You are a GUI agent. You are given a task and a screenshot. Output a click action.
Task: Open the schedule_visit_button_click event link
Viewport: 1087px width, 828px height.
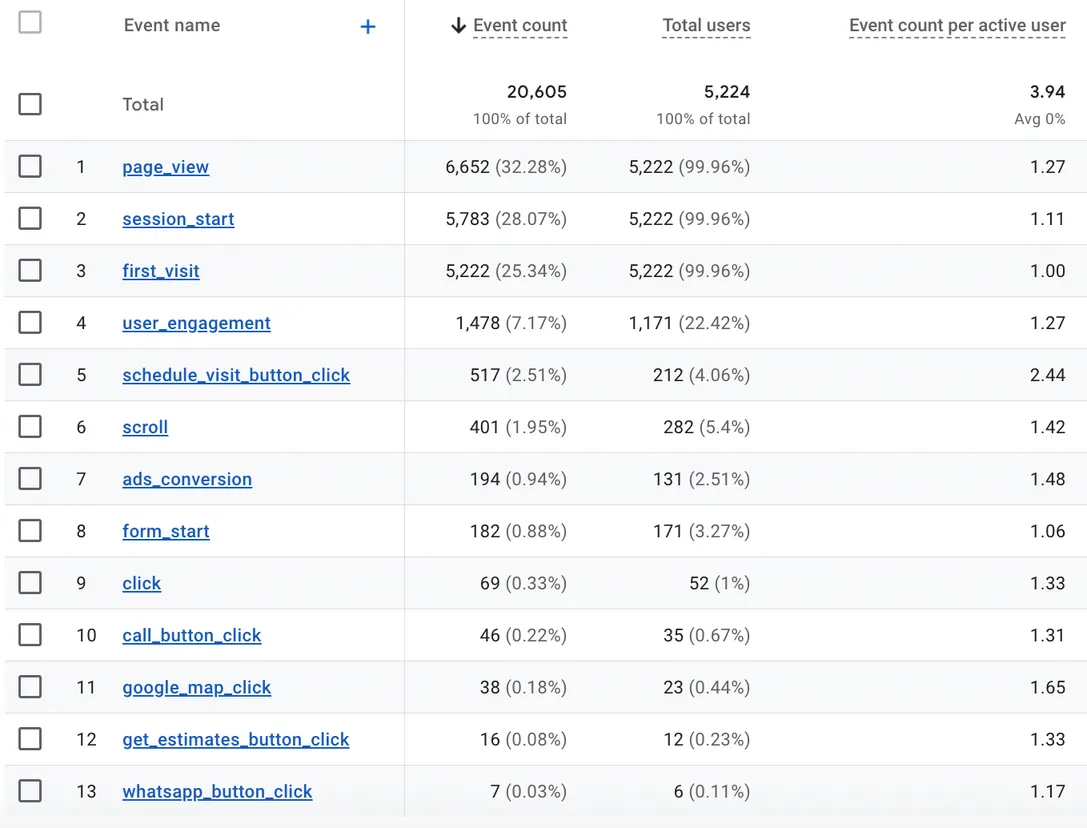pos(236,375)
